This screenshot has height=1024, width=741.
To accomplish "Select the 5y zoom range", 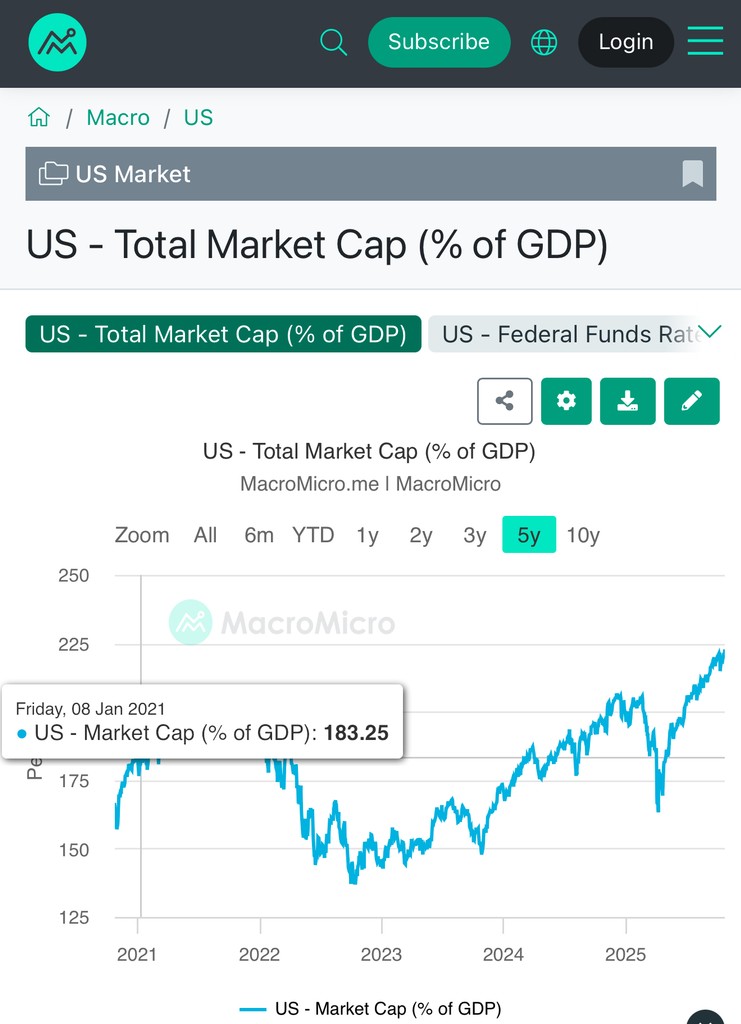I will click(x=529, y=535).
